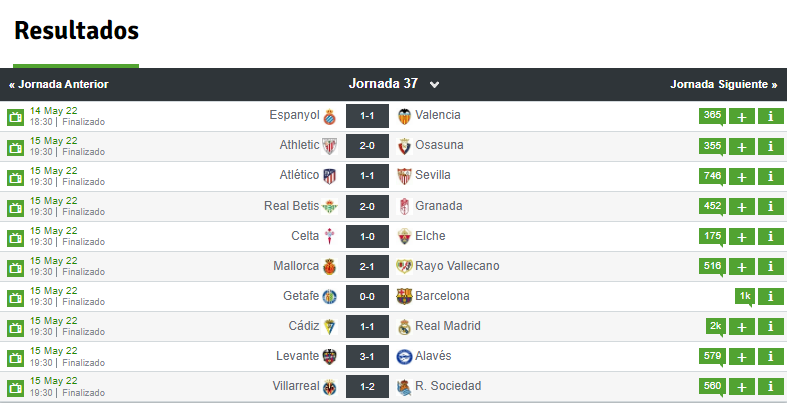Click the Real Madrid club crest
Image resolution: width=787 pixels, height=403 pixels.
[x=404, y=326]
